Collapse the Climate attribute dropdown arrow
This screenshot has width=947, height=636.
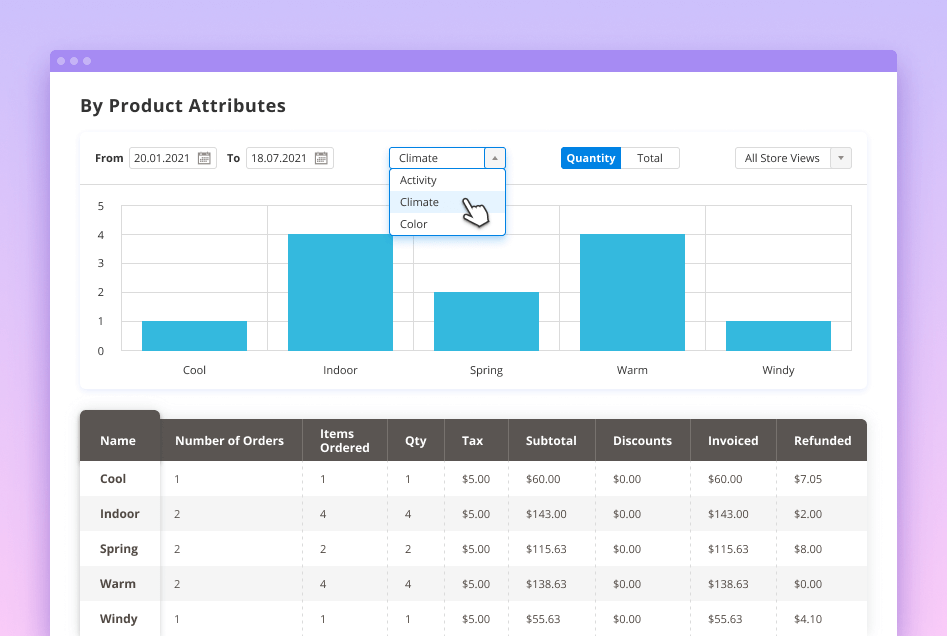(x=495, y=158)
